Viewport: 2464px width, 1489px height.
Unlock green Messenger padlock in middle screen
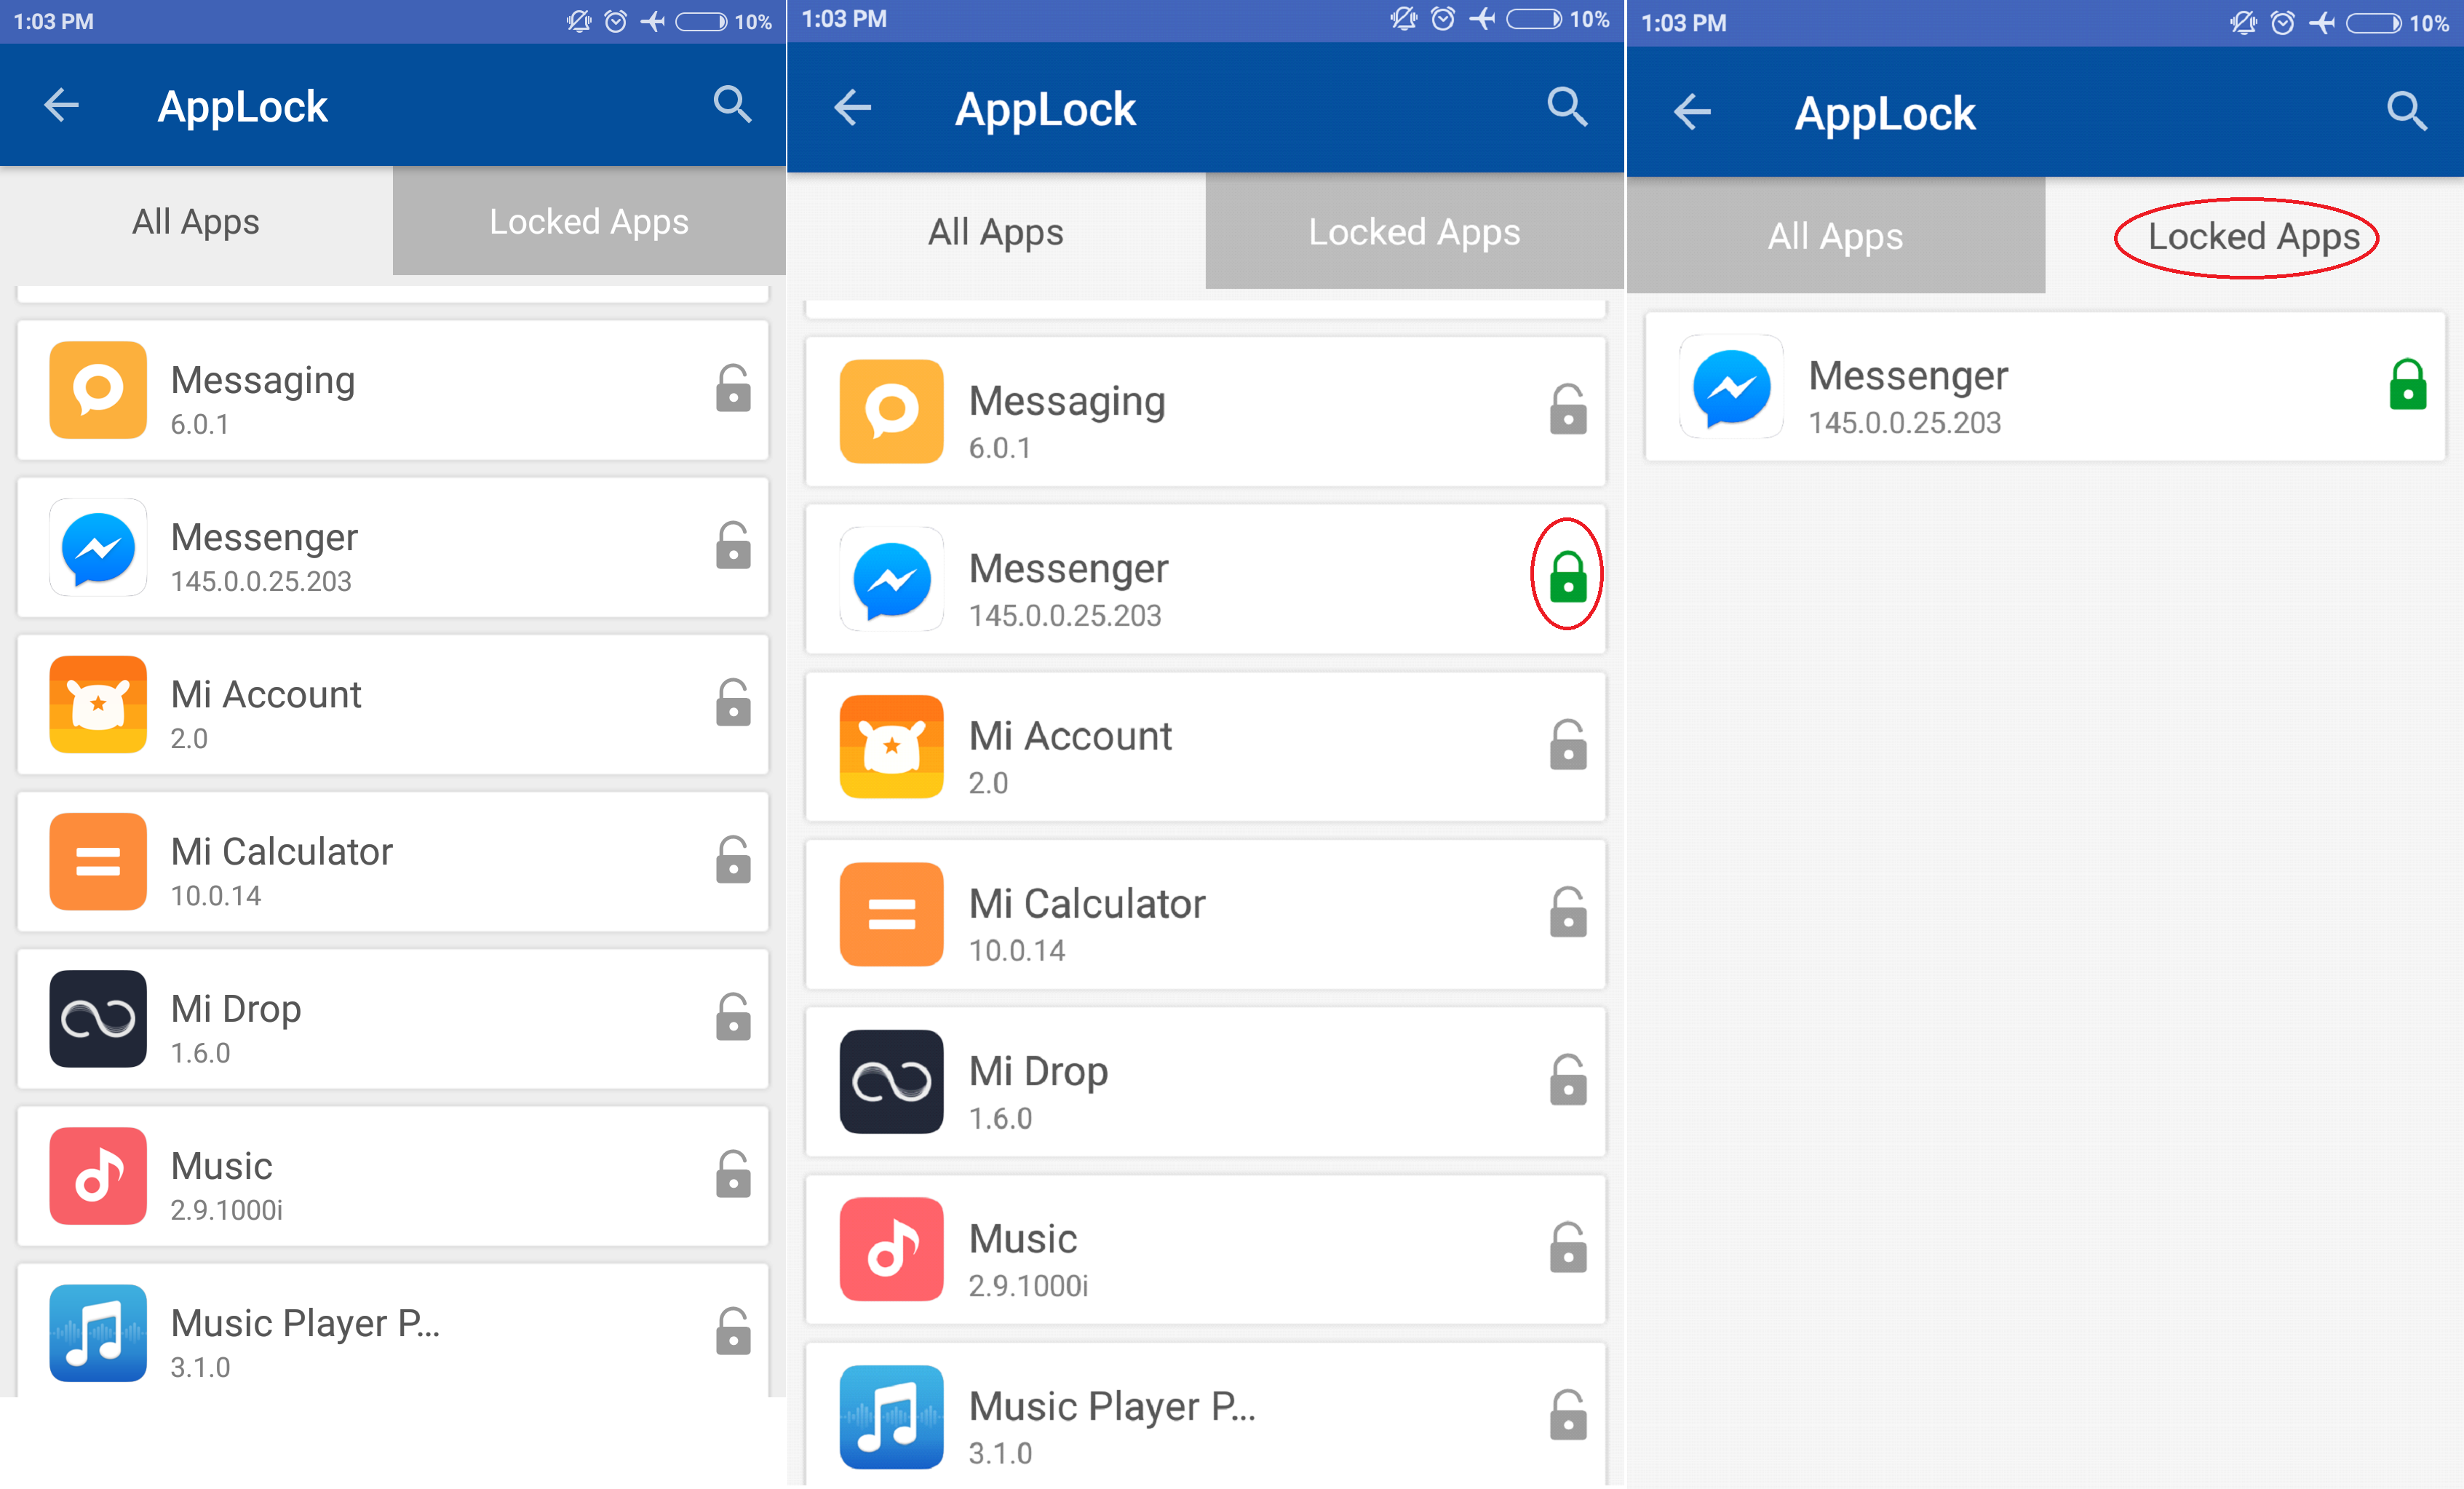1568,576
